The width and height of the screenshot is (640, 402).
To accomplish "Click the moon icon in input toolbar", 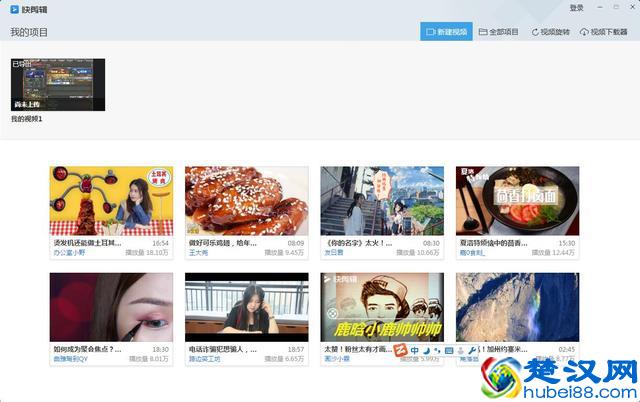I will (427, 351).
